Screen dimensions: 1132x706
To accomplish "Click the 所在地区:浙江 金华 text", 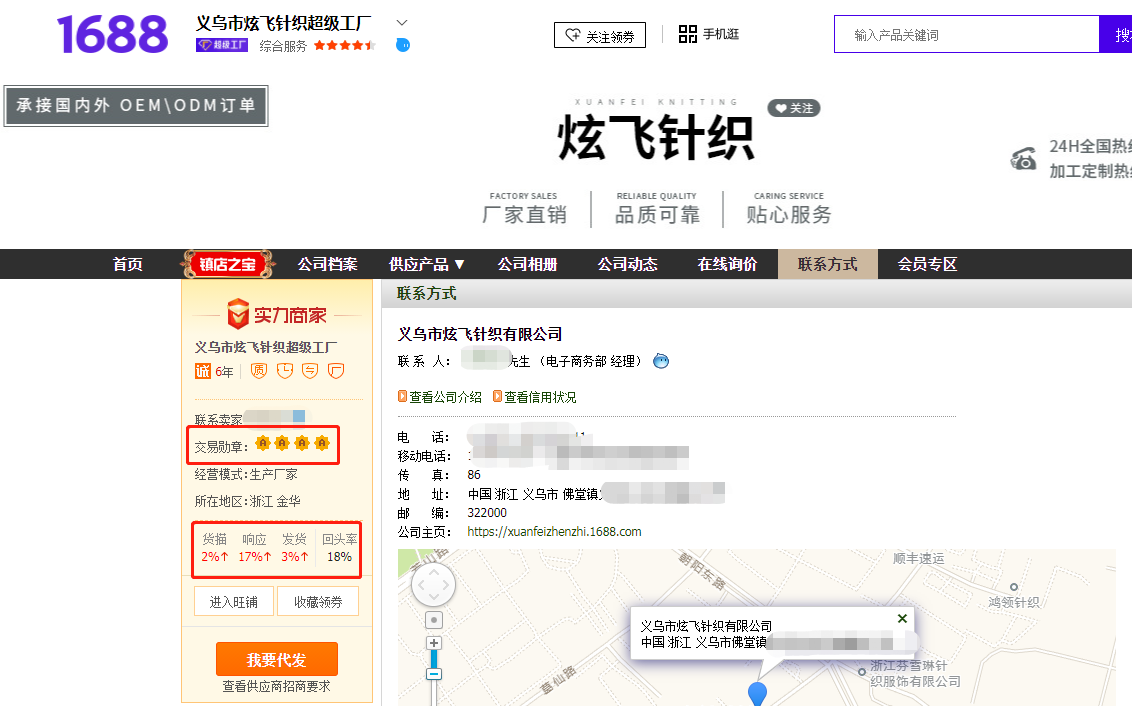I will pos(248,501).
